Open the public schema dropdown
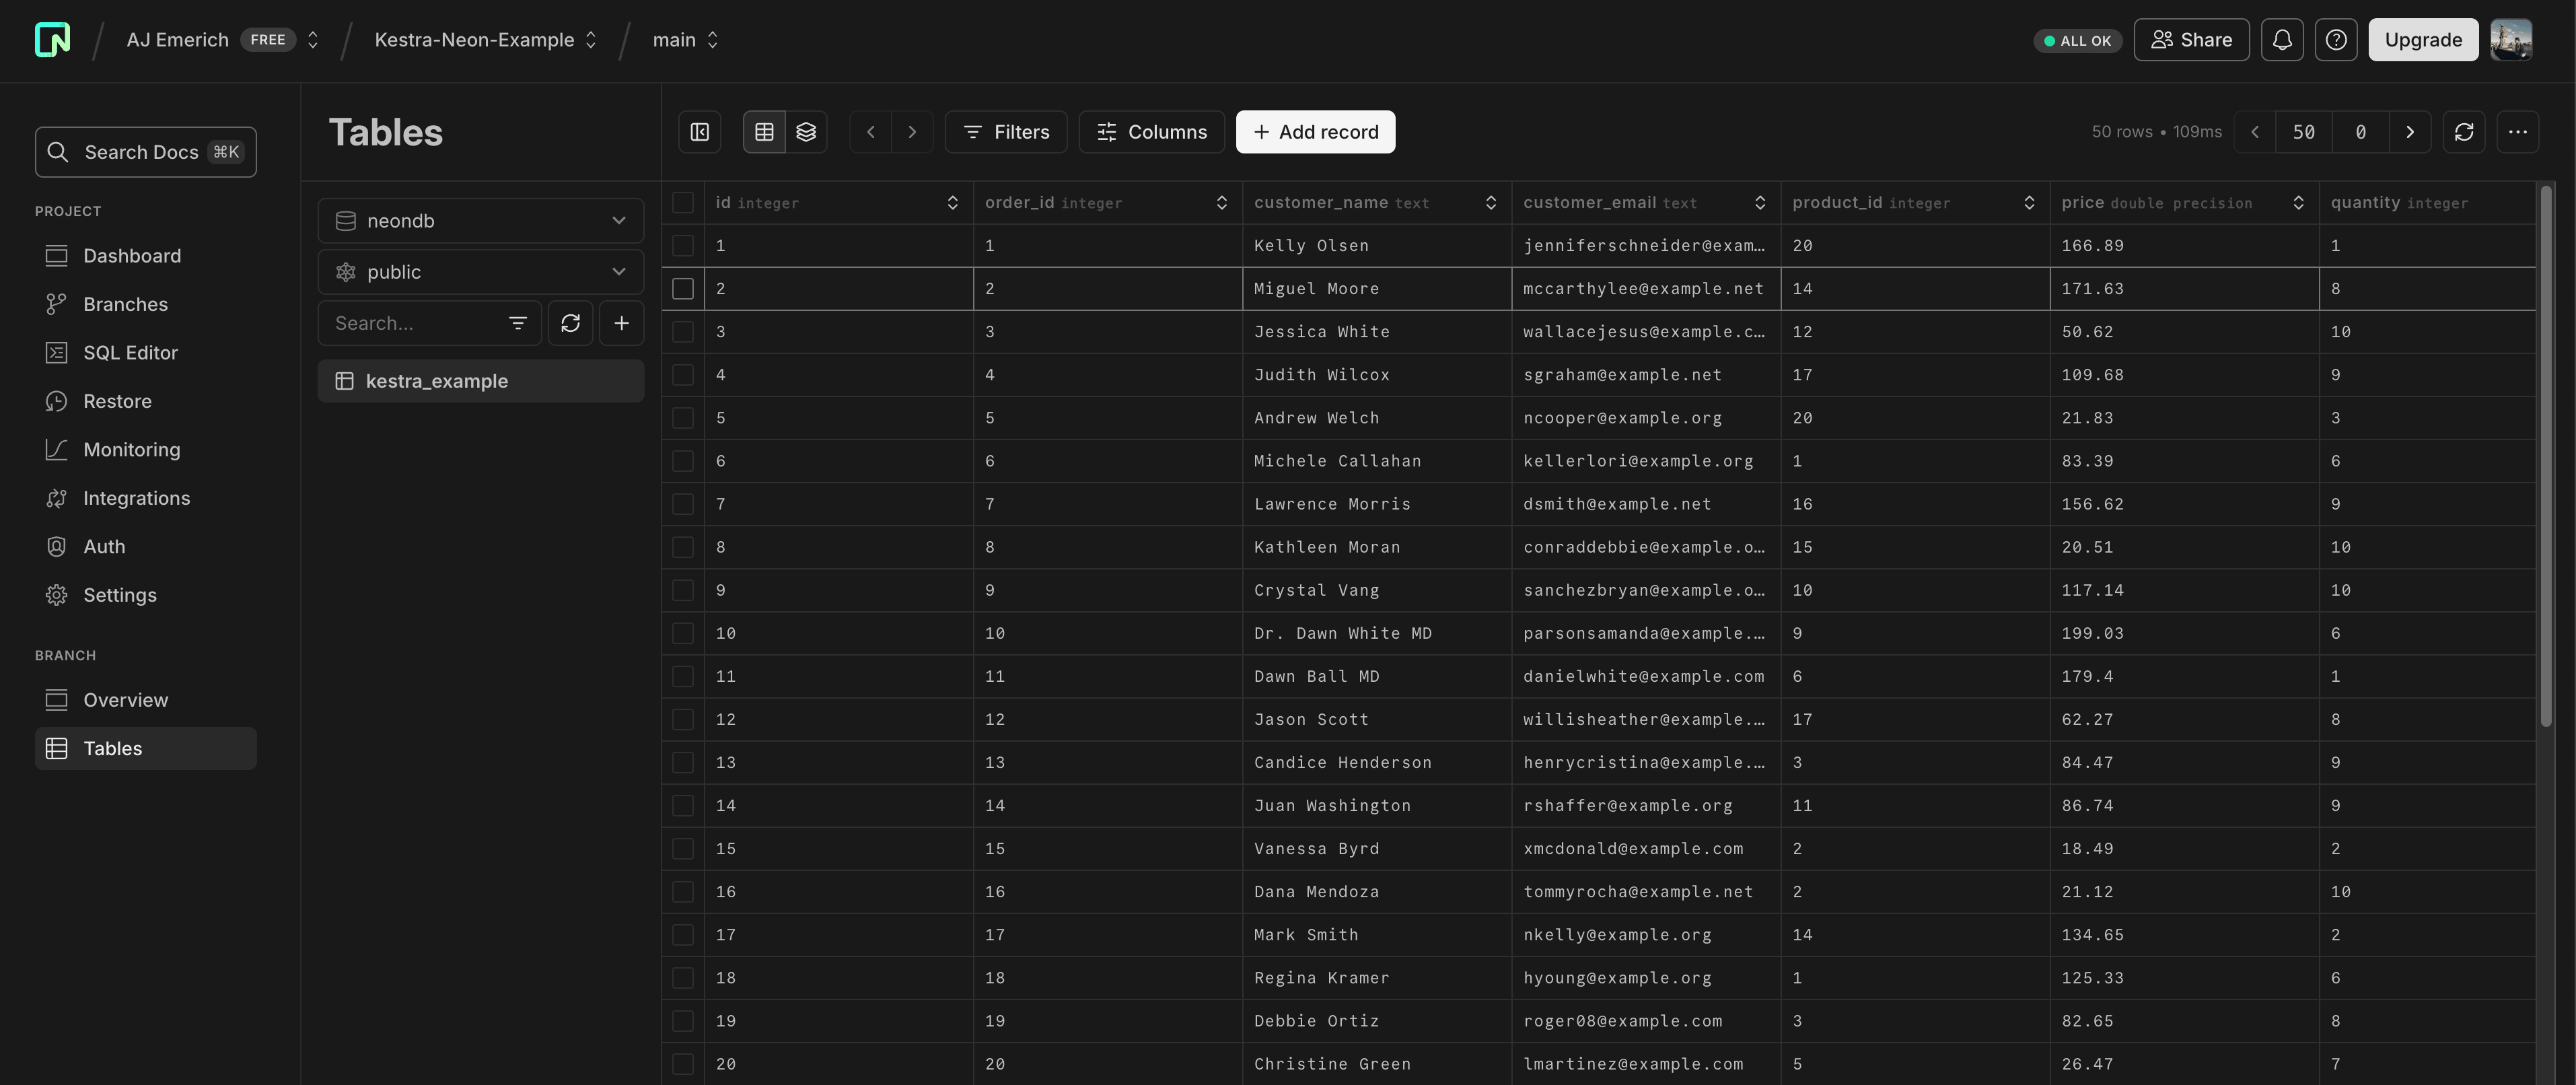The image size is (2576, 1085). [481, 272]
